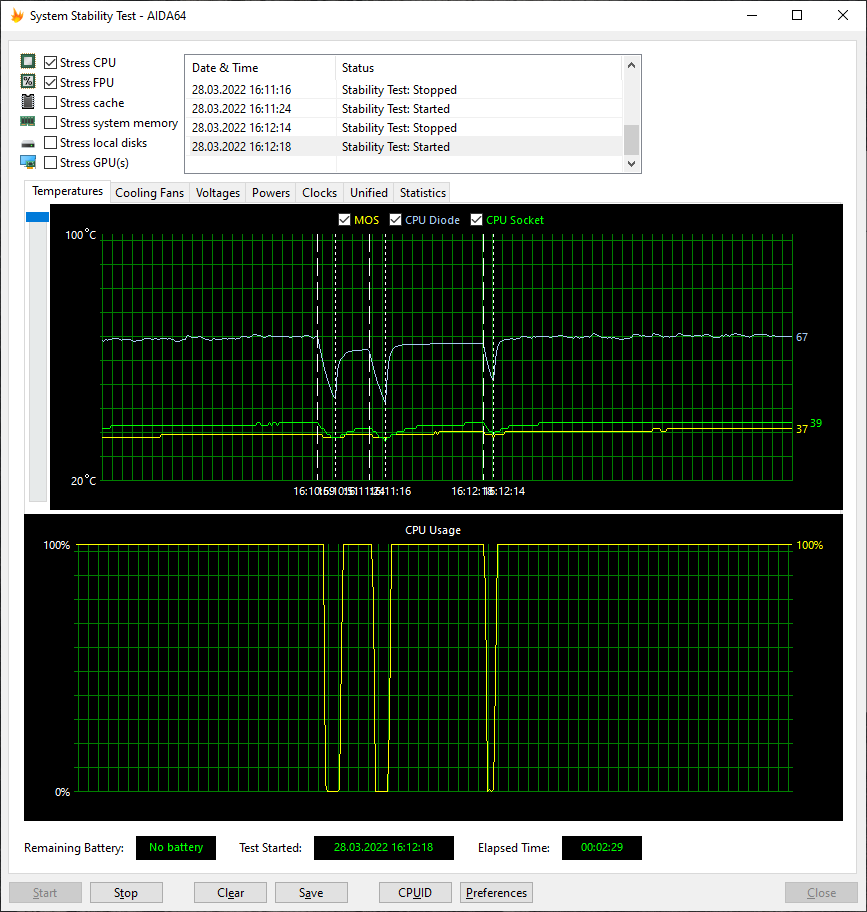
Task: Enable Stress local disks checkbox
Action: click(x=51, y=142)
